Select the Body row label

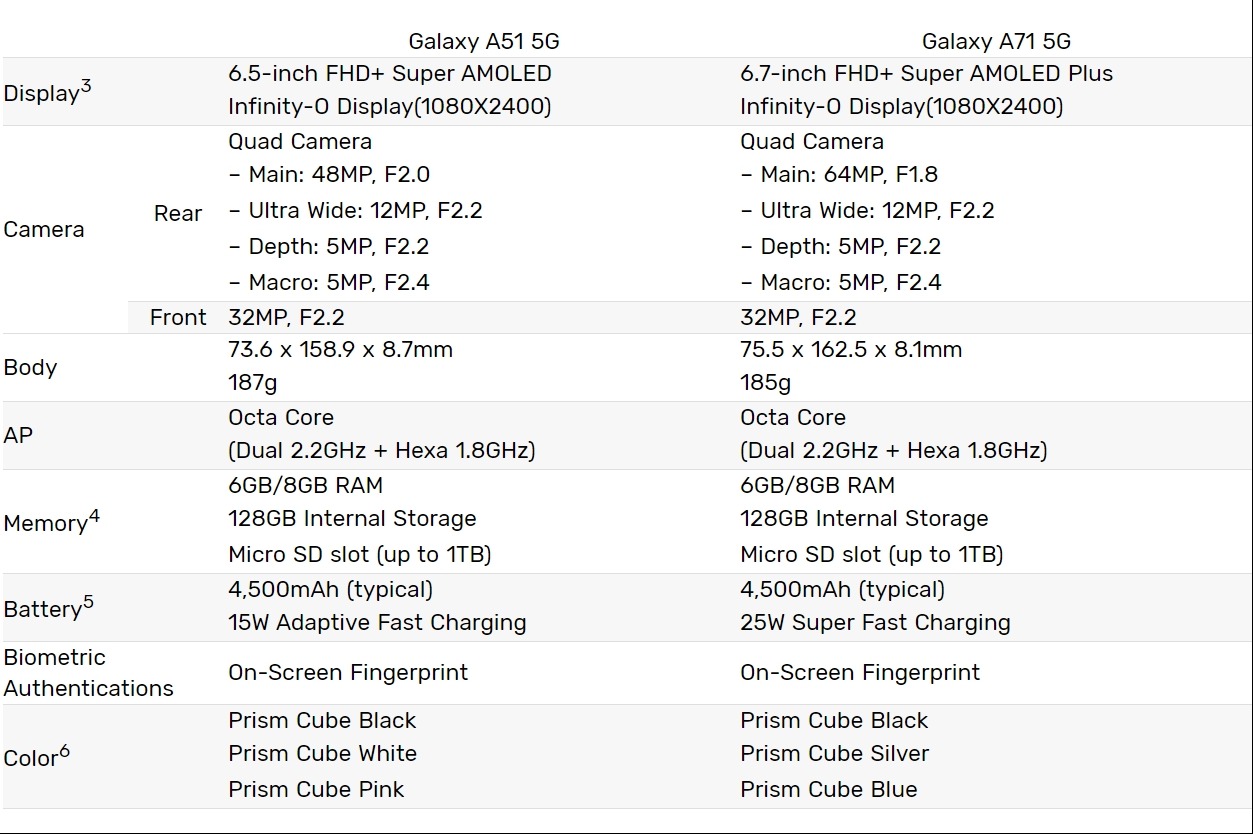(x=31, y=367)
